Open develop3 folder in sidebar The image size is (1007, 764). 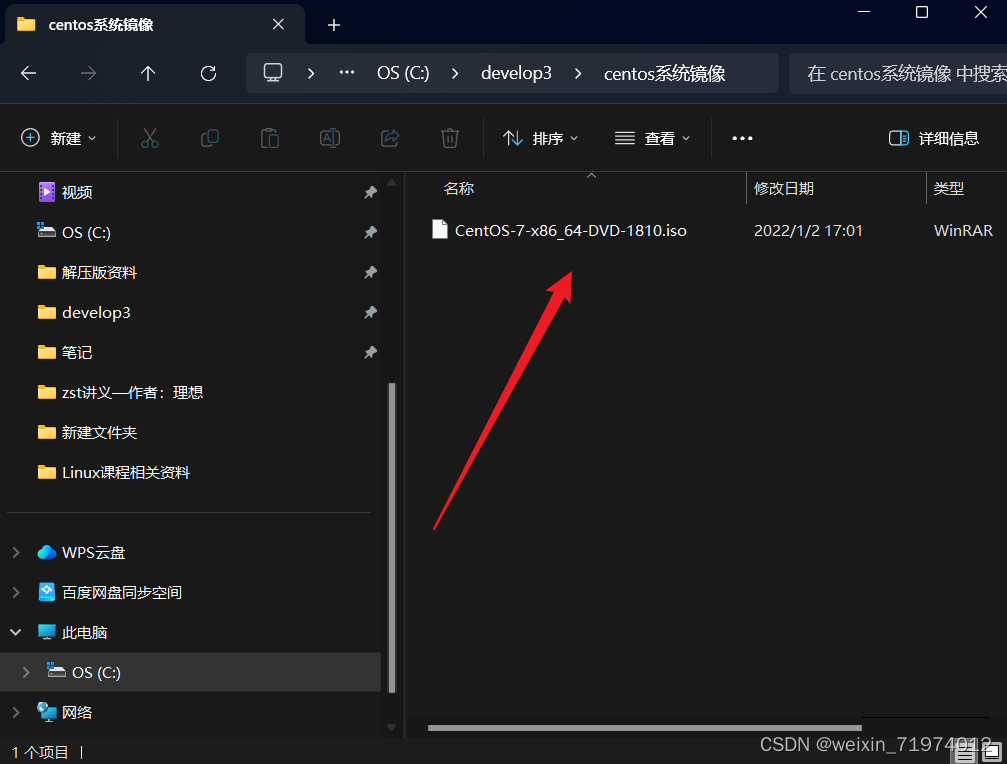pyautogui.click(x=84, y=312)
